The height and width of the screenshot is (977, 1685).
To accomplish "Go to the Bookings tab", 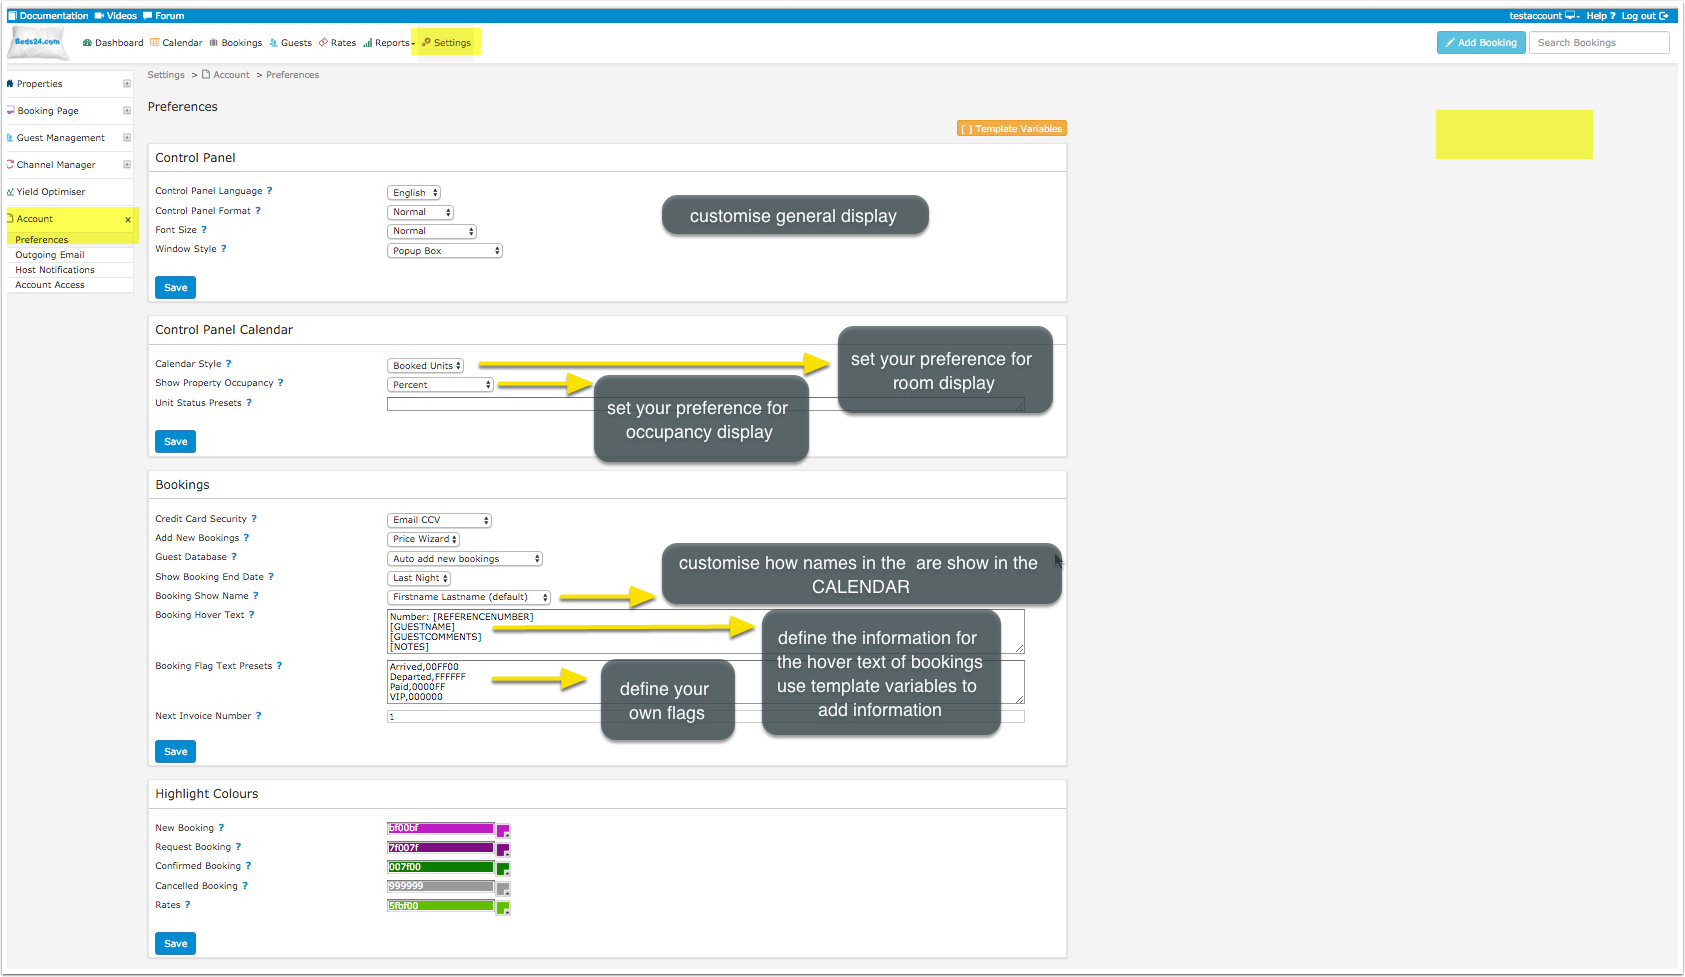I will (236, 43).
